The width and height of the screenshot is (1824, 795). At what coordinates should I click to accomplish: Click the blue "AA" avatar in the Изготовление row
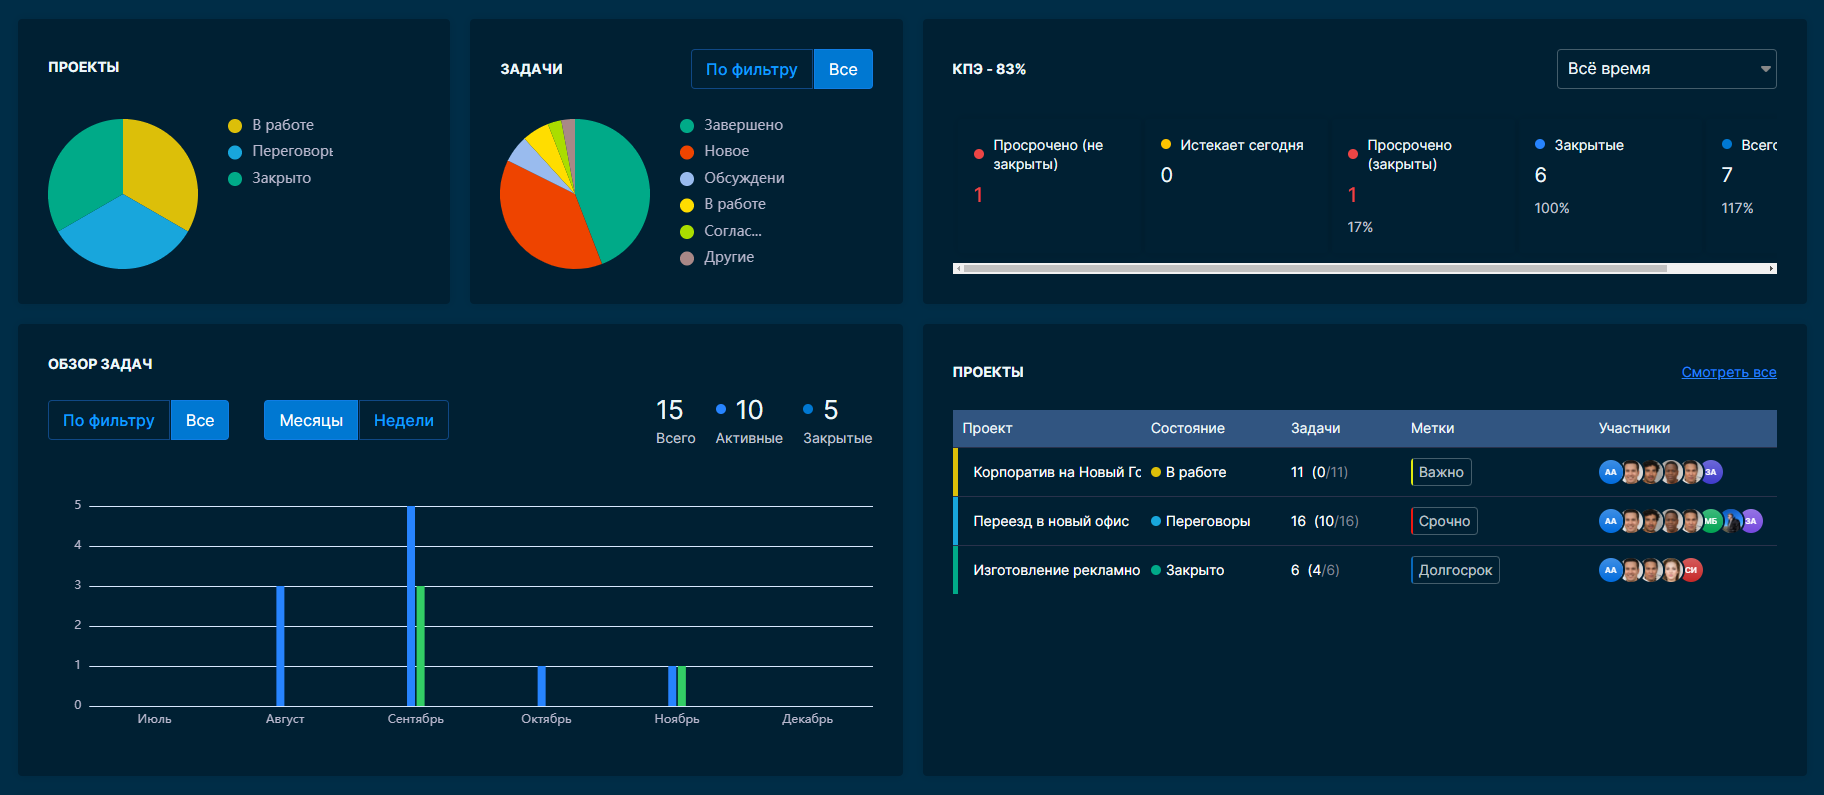[x=1610, y=570]
